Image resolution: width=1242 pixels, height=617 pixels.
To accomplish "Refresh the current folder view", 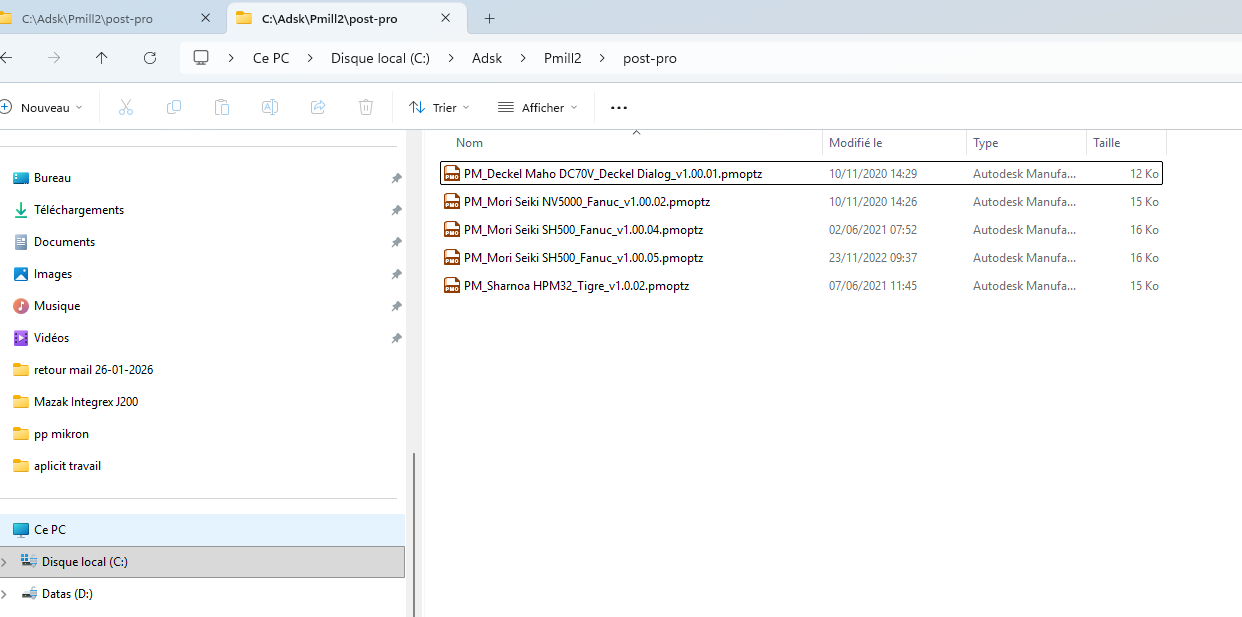I will (150, 58).
